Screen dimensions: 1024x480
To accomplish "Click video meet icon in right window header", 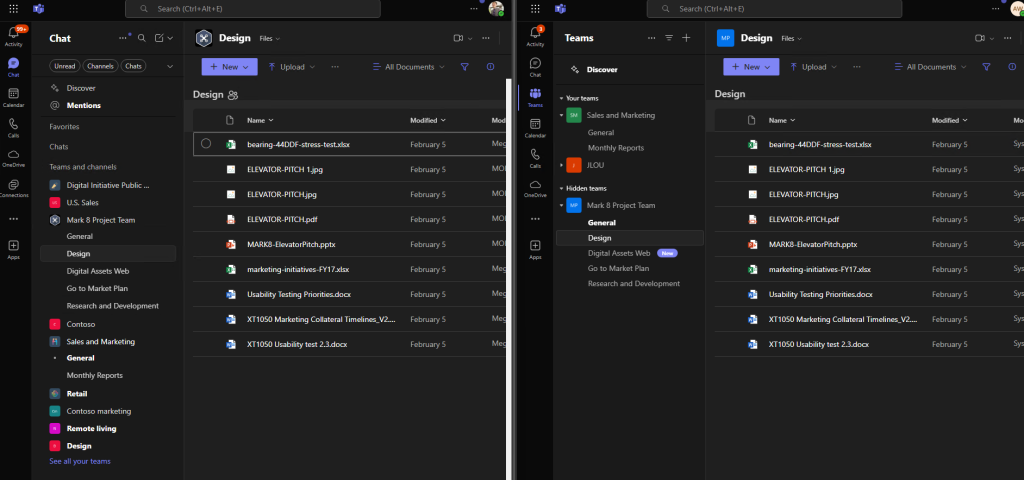I will pyautogui.click(x=980, y=39).
